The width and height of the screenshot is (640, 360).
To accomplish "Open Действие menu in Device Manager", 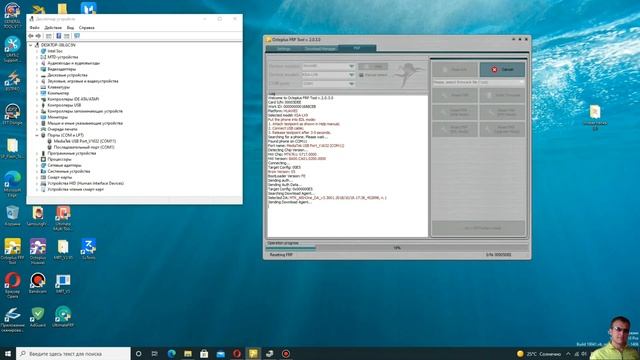I will click(x=53, y=28).
